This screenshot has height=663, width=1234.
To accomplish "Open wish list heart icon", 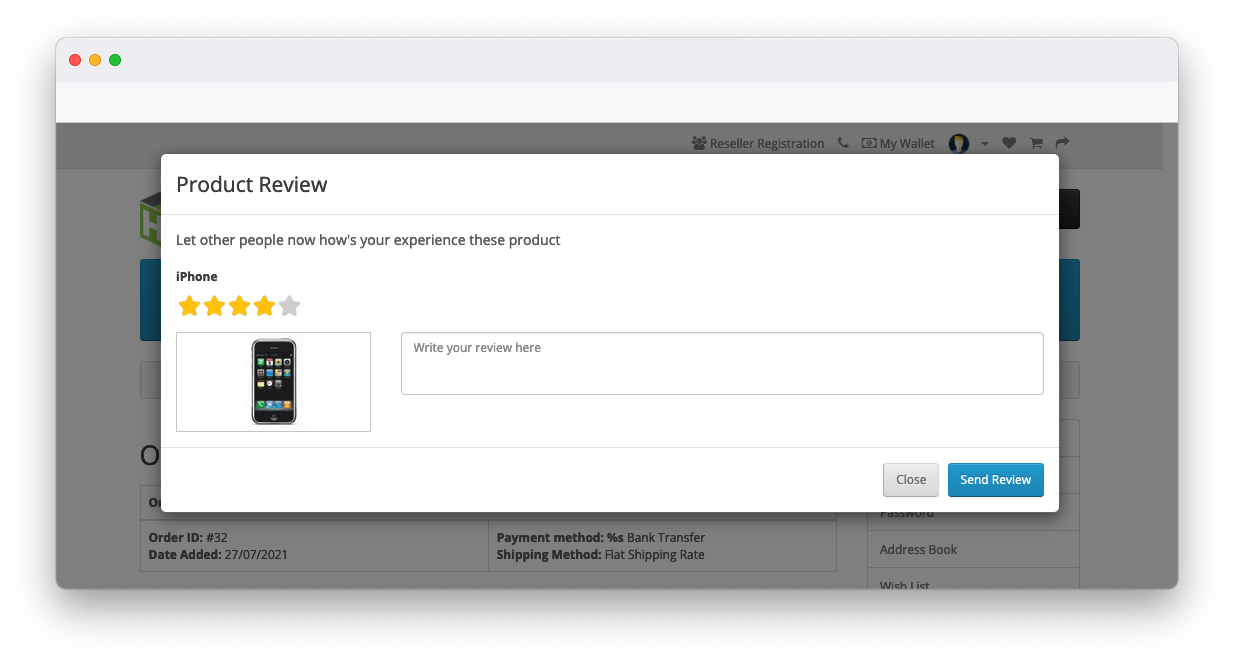I will [1009, 144].
